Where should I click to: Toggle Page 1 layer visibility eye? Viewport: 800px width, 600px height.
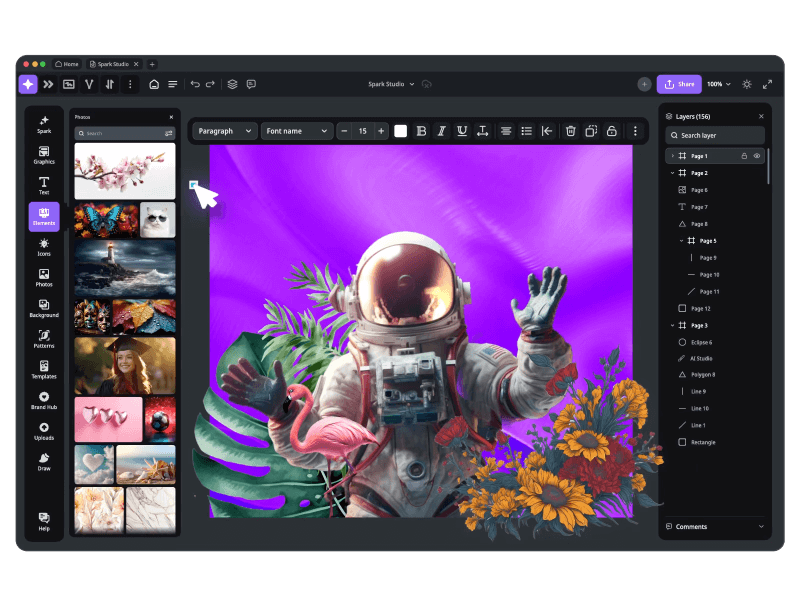click(757, 156)
